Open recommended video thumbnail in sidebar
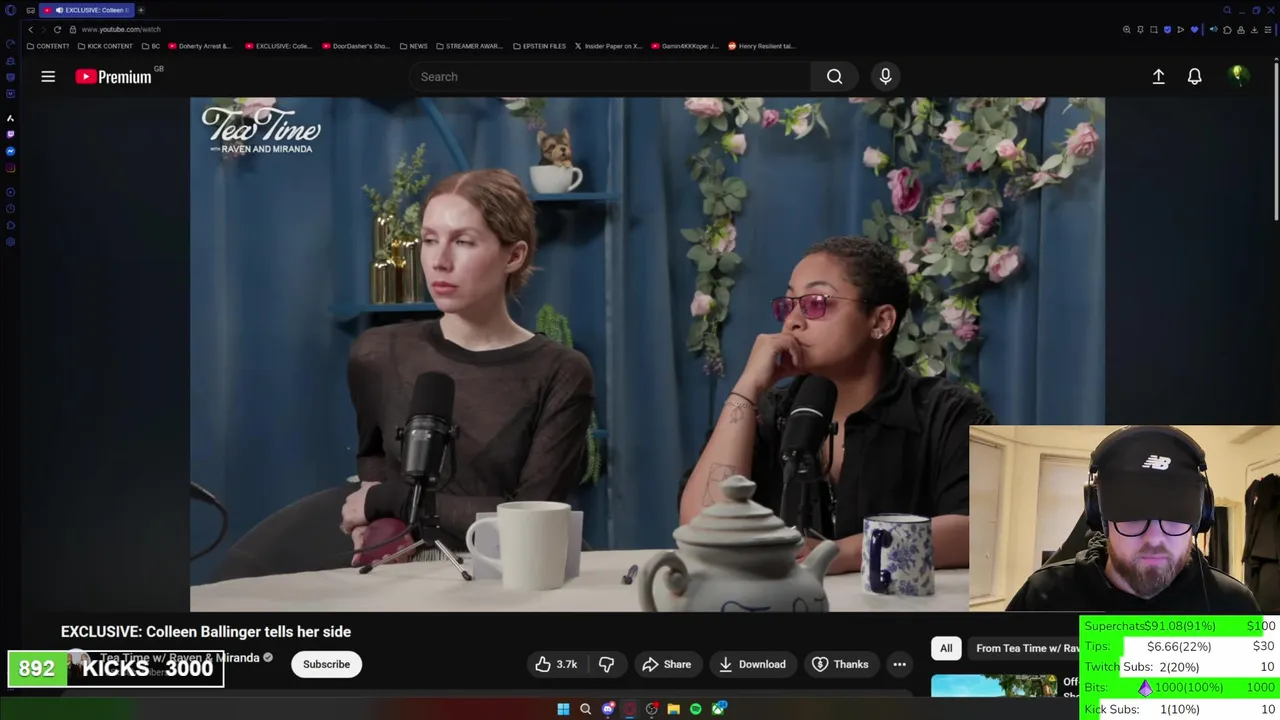 coord(994,686)
